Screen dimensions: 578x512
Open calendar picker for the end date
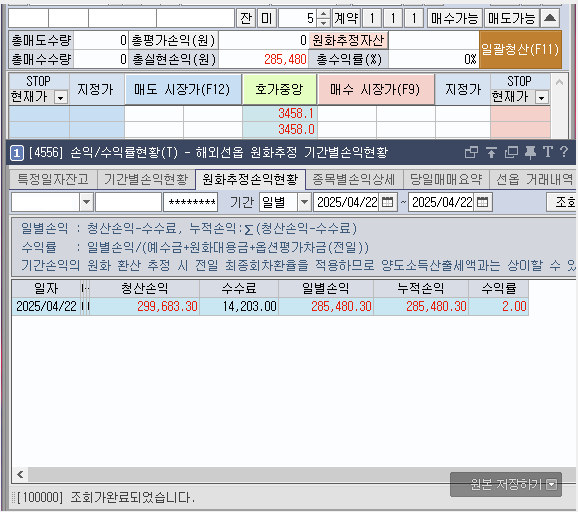tap(482, 202)
